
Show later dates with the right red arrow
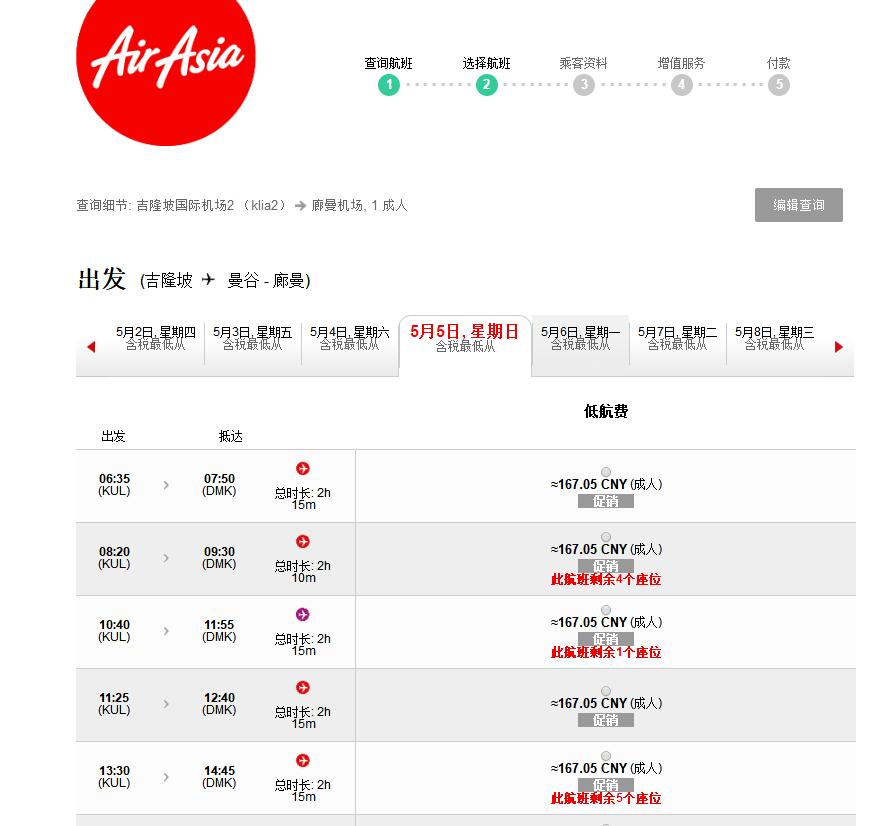click(838, 347)
